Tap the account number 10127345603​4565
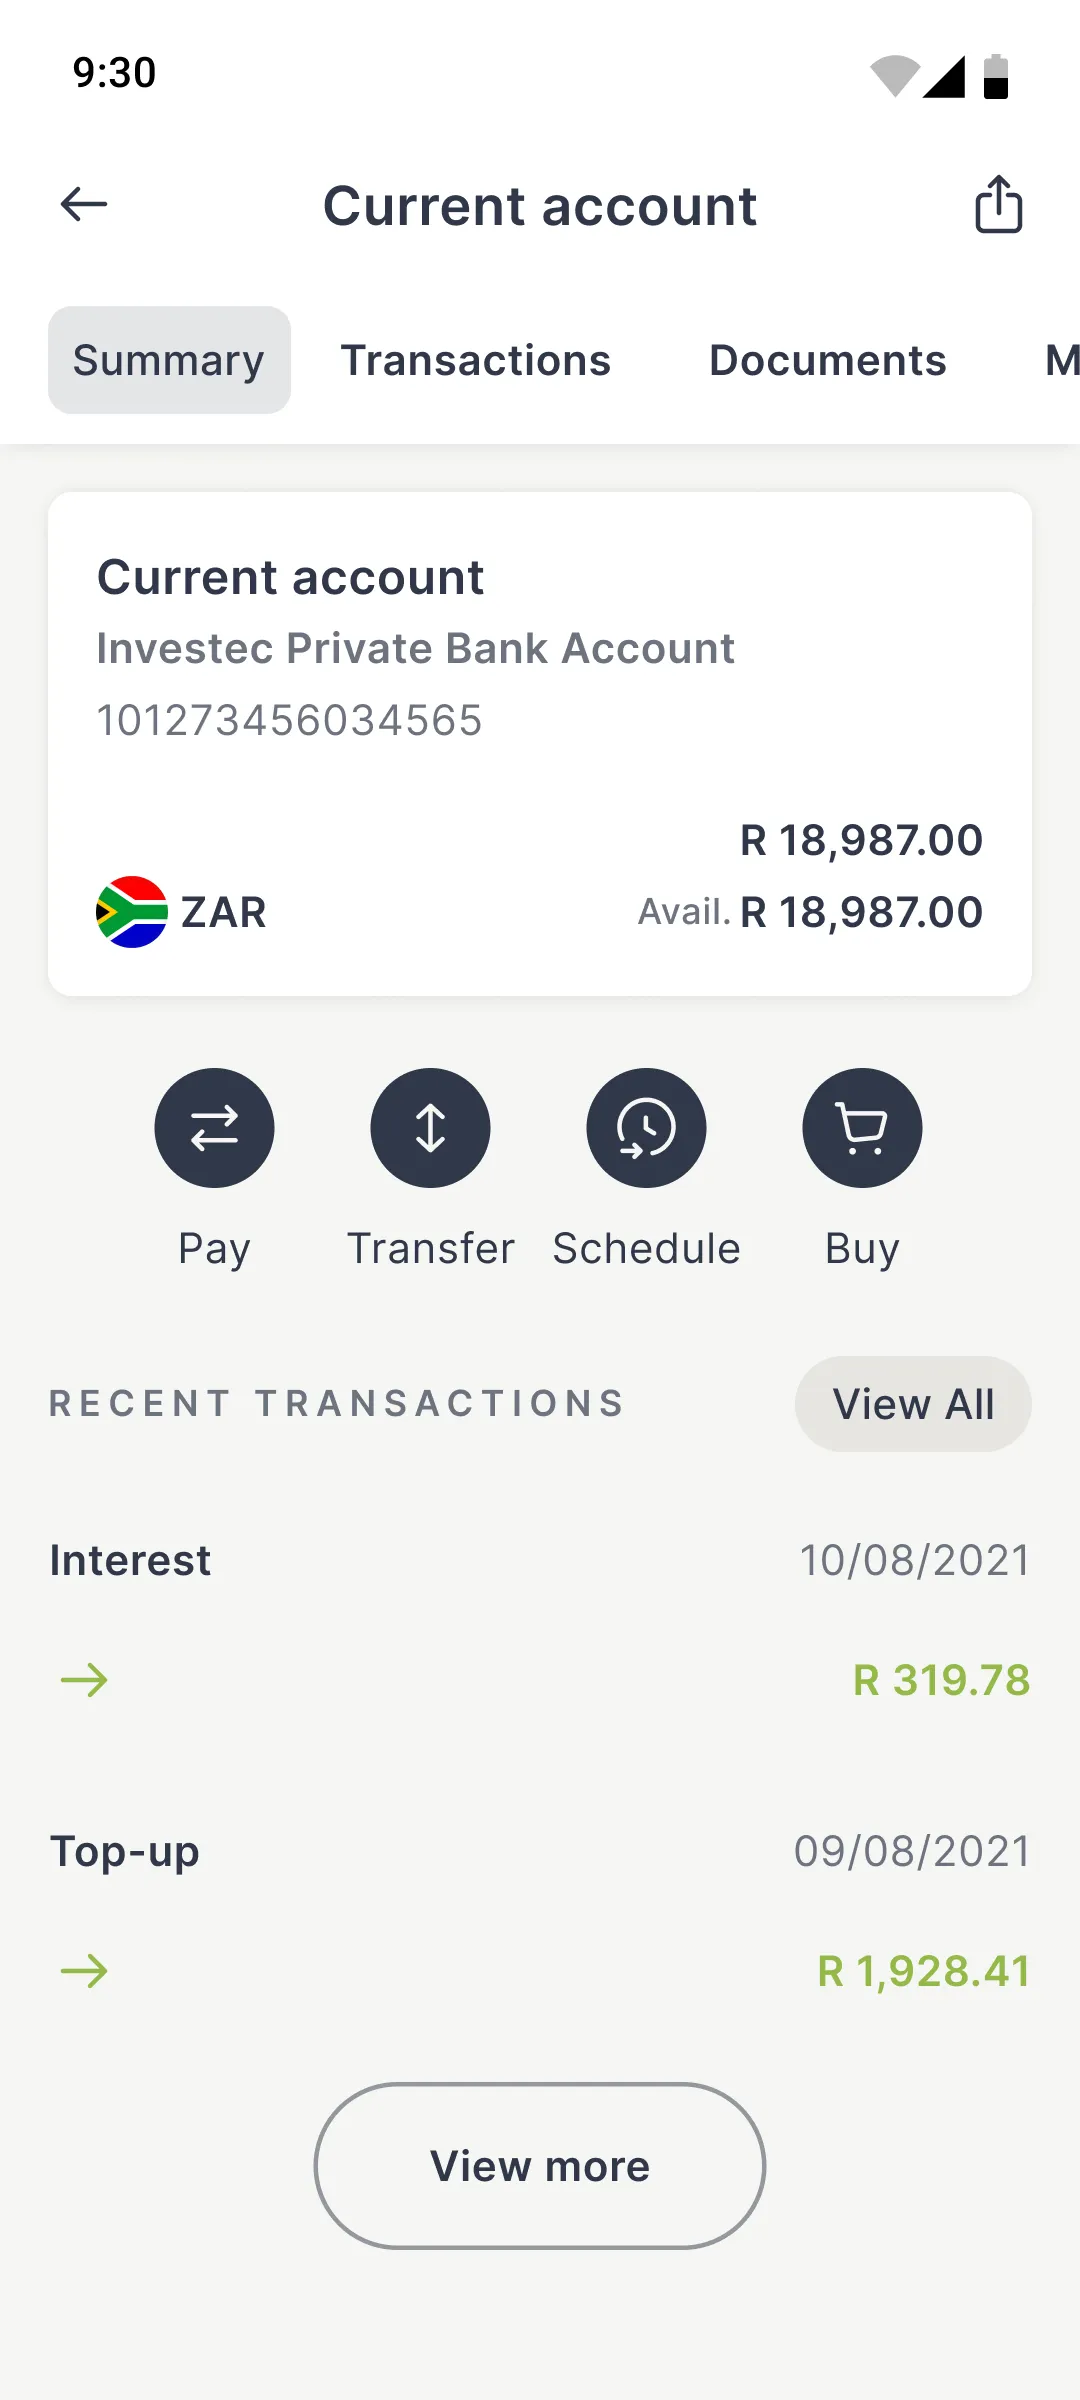Screen dimensions: 1080x2400 click(290, 720)
